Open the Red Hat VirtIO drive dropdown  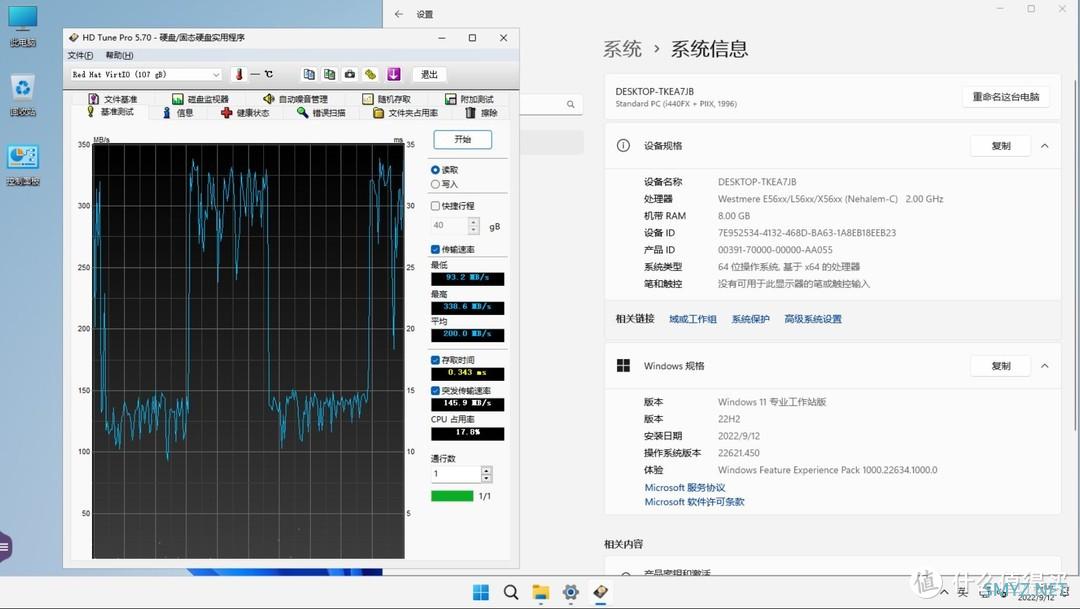point(145,74)
